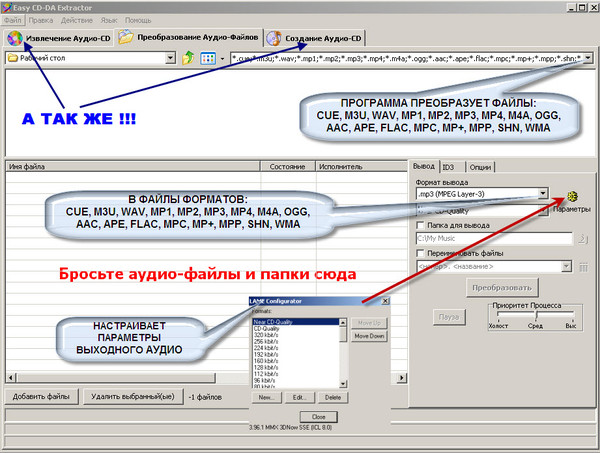This screenshot has width=600, height=453.
Task: Click the C:\My Music output path field
Action: [494, 238]
